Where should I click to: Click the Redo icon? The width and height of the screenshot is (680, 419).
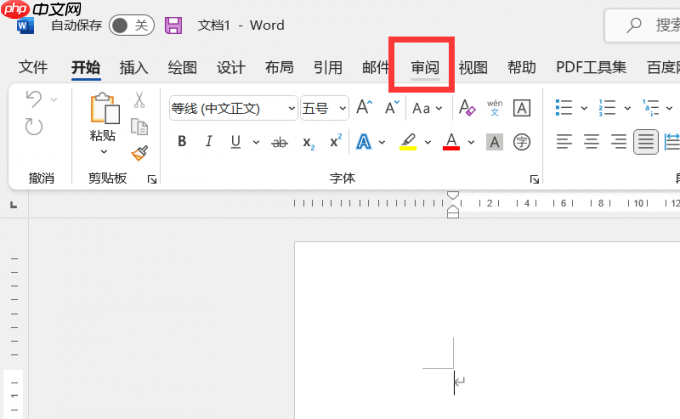pos(34,127)
